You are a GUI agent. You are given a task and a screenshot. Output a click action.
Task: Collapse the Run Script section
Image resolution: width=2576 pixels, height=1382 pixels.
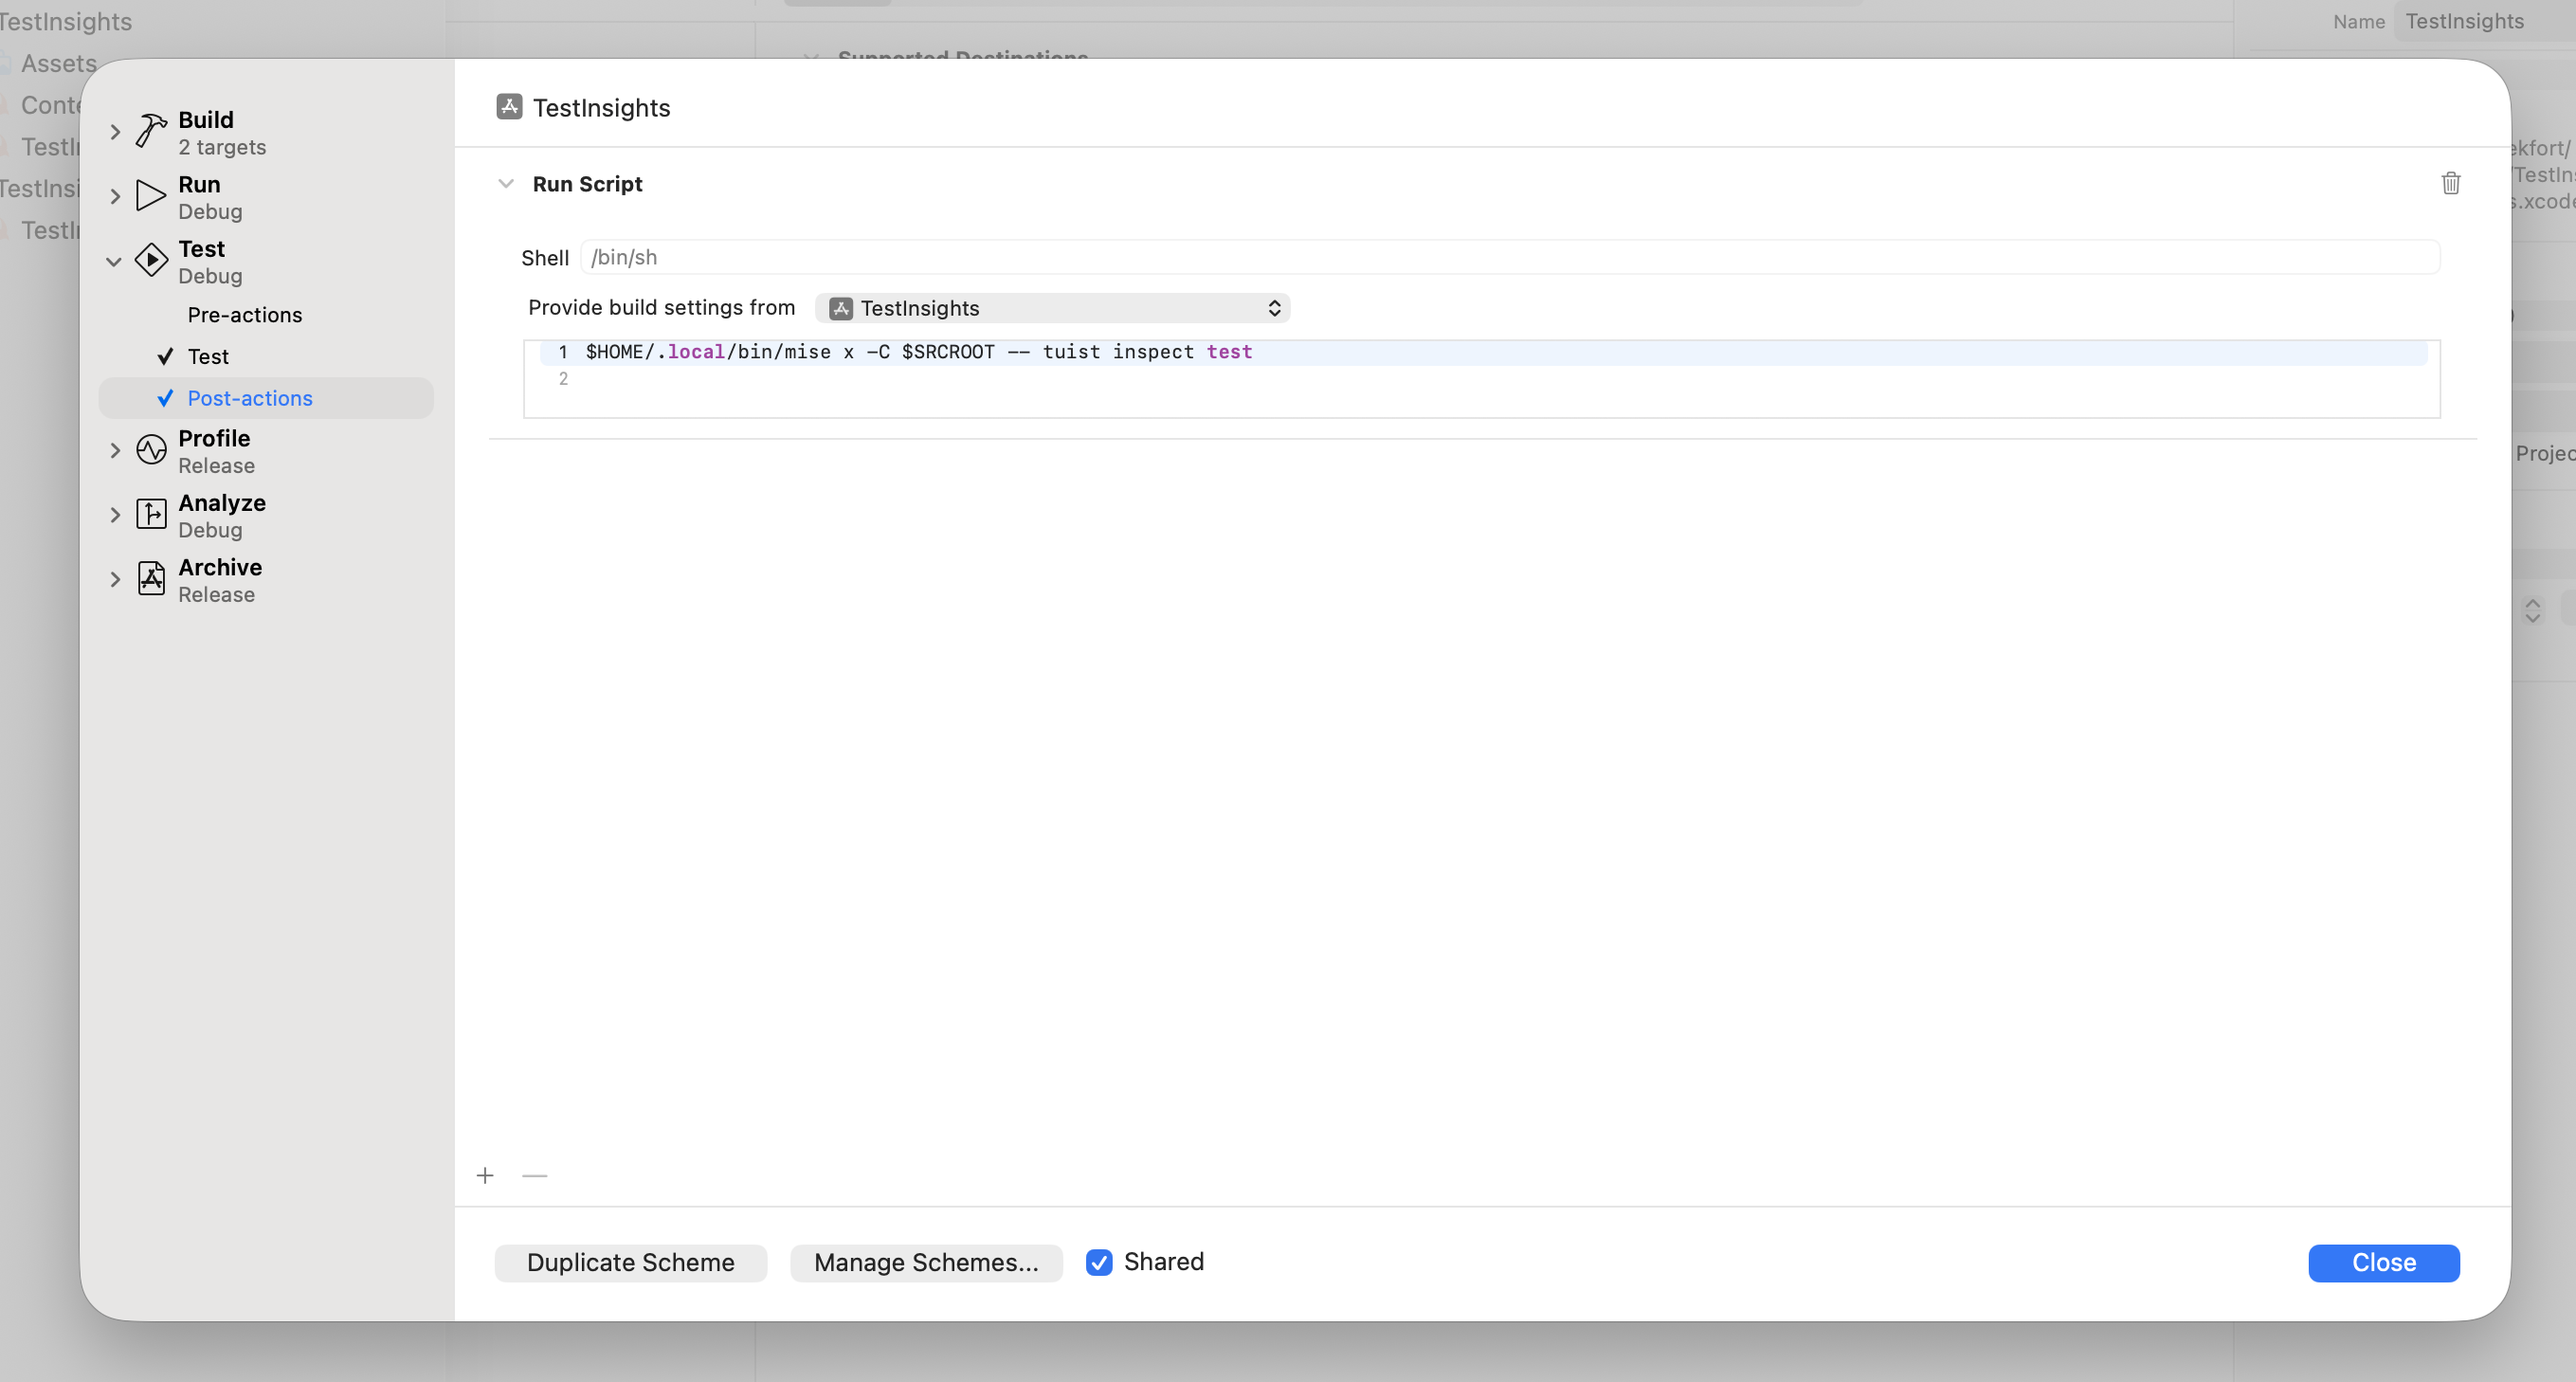(505, 184)
